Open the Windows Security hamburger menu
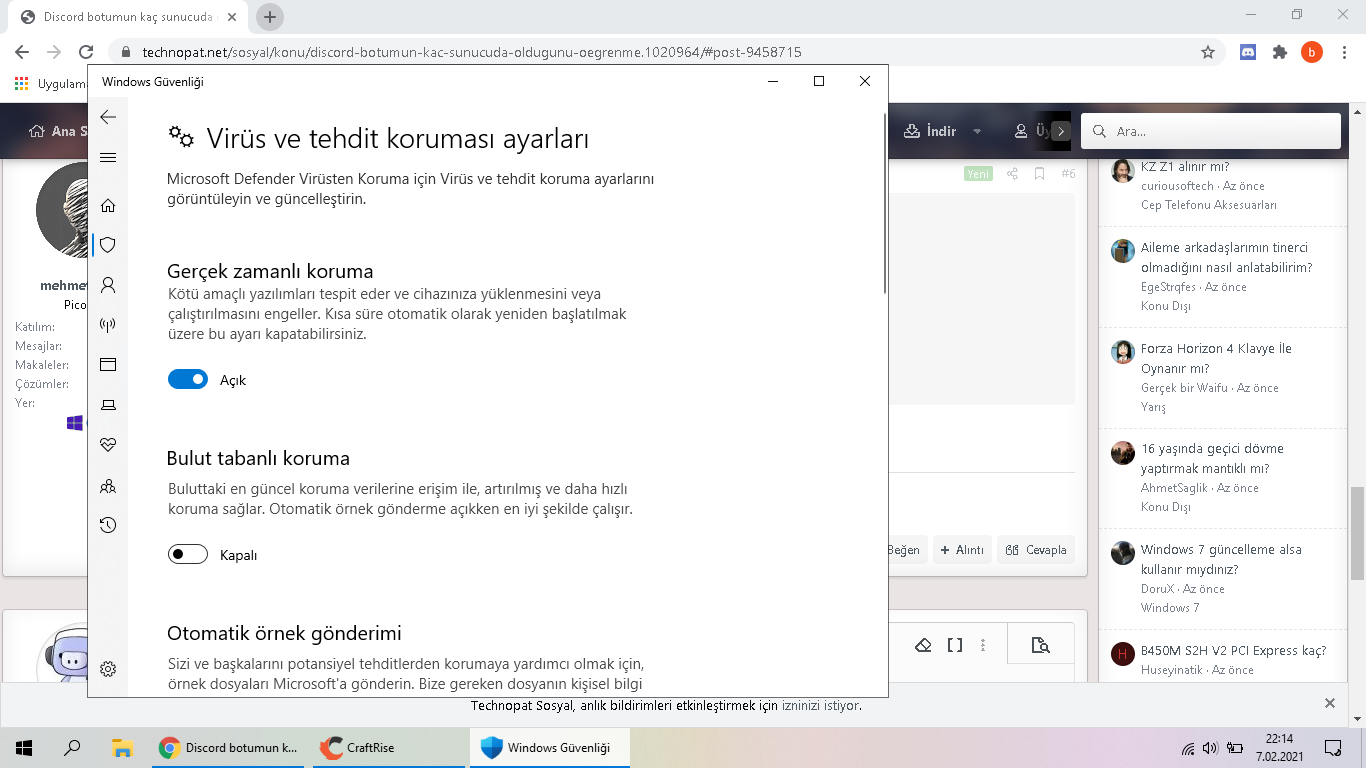1366x768 pixels. pos(108,158)
